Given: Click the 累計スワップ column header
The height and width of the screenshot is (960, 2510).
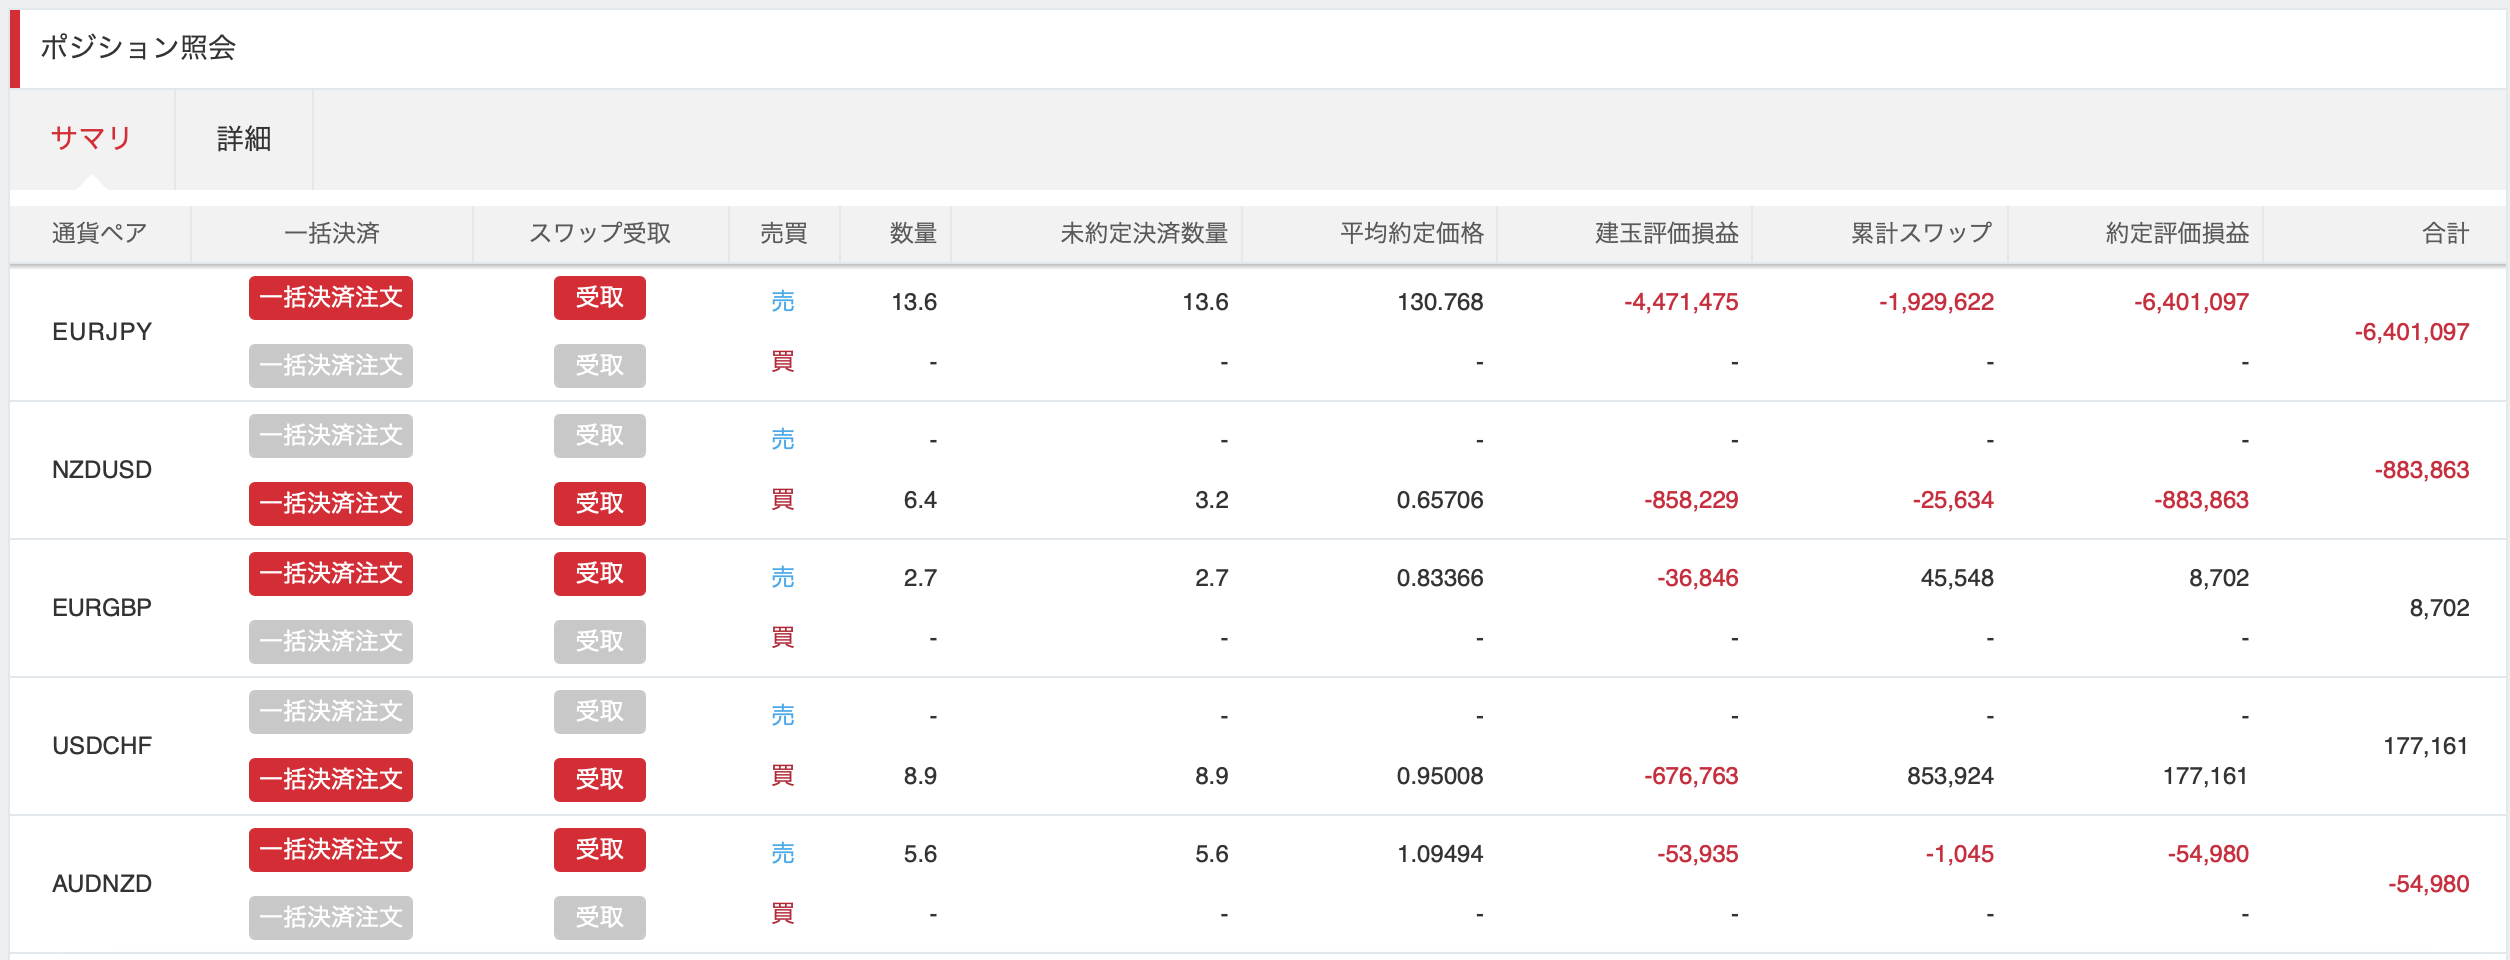Looking at the screenshot, I should point(1921,234).
